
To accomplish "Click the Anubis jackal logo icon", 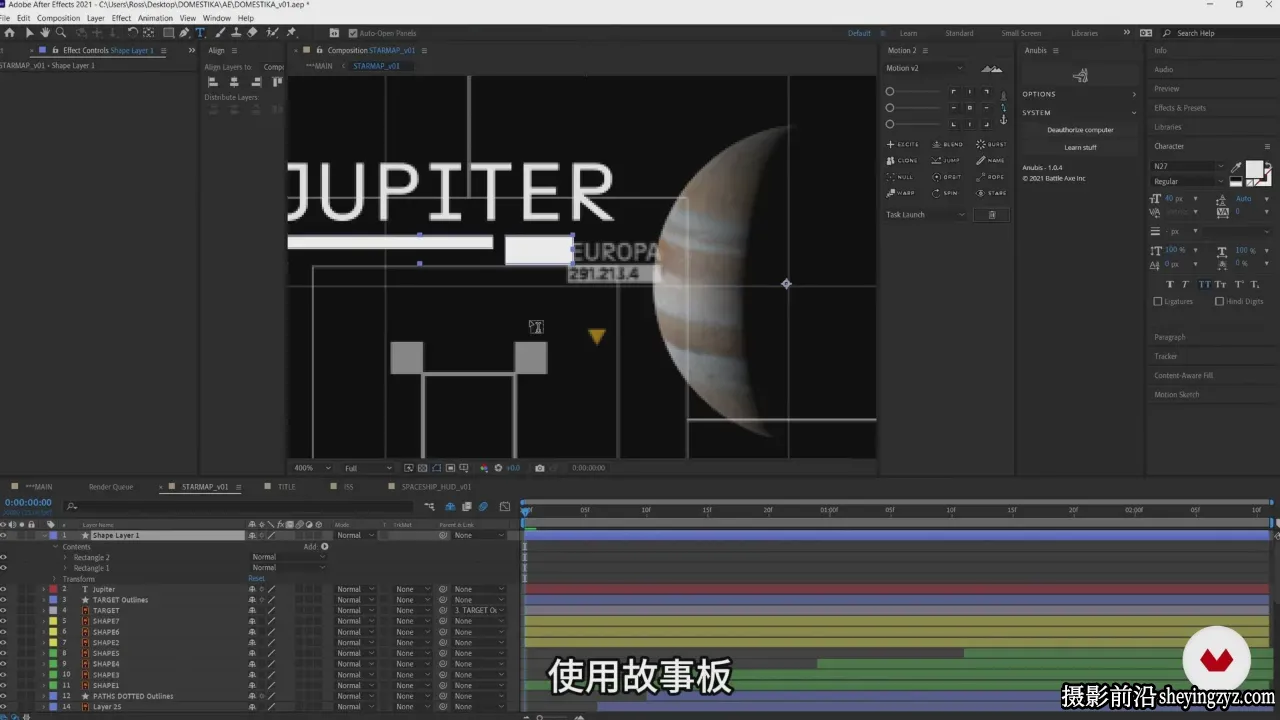I will point(1080,75).
